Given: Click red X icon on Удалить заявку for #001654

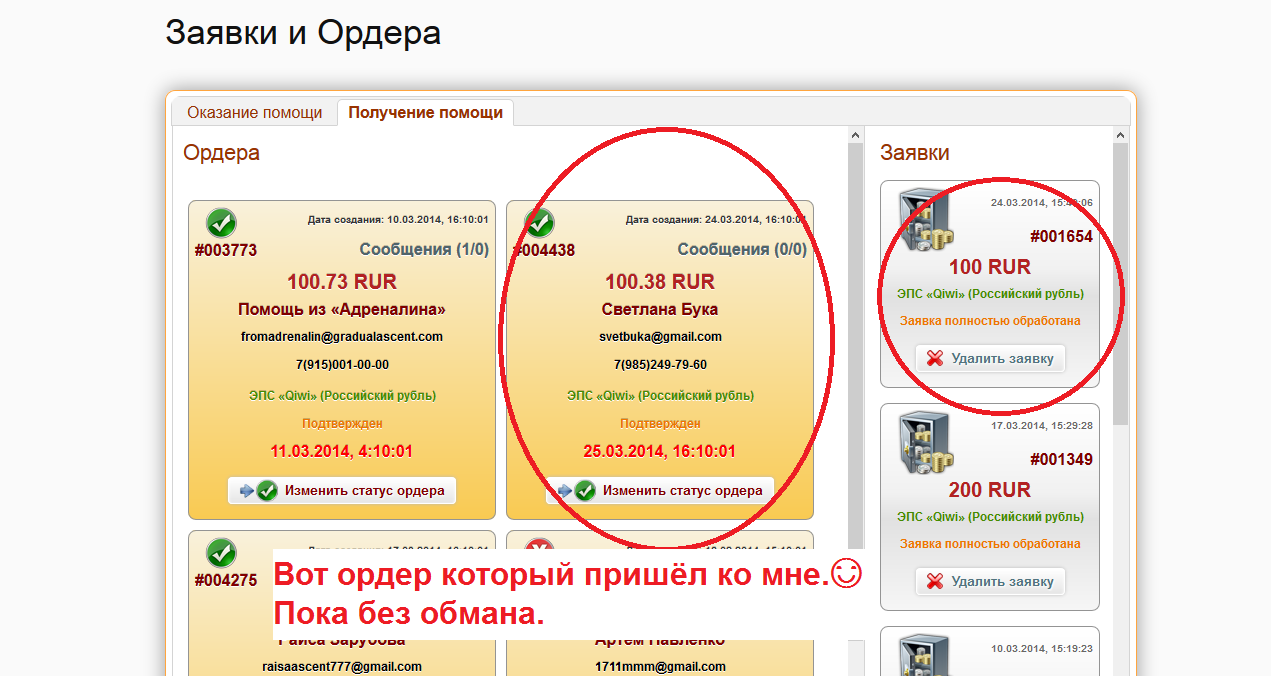Looking at the screenshot, I should pyautogui.click(x=935, y=358).
